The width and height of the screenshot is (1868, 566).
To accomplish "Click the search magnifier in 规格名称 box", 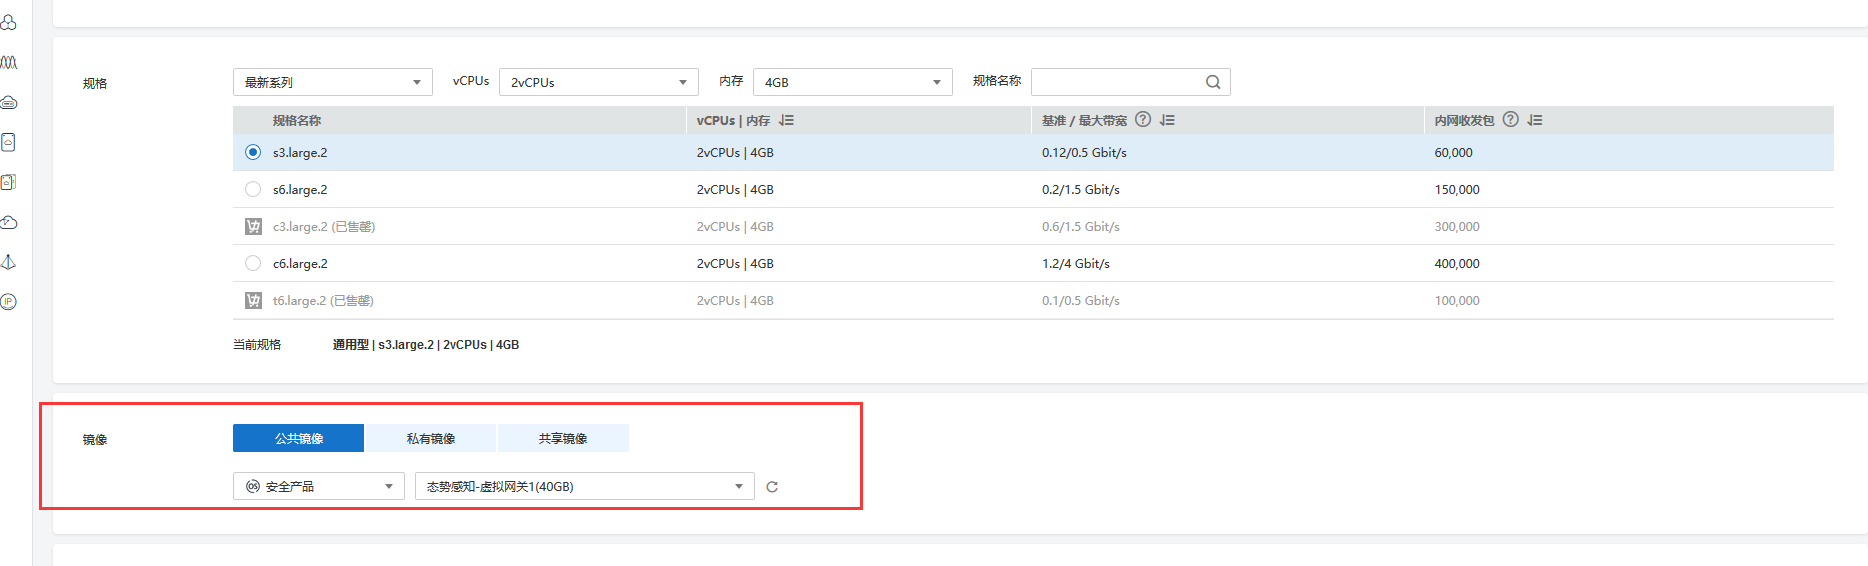I will 1212,82.
